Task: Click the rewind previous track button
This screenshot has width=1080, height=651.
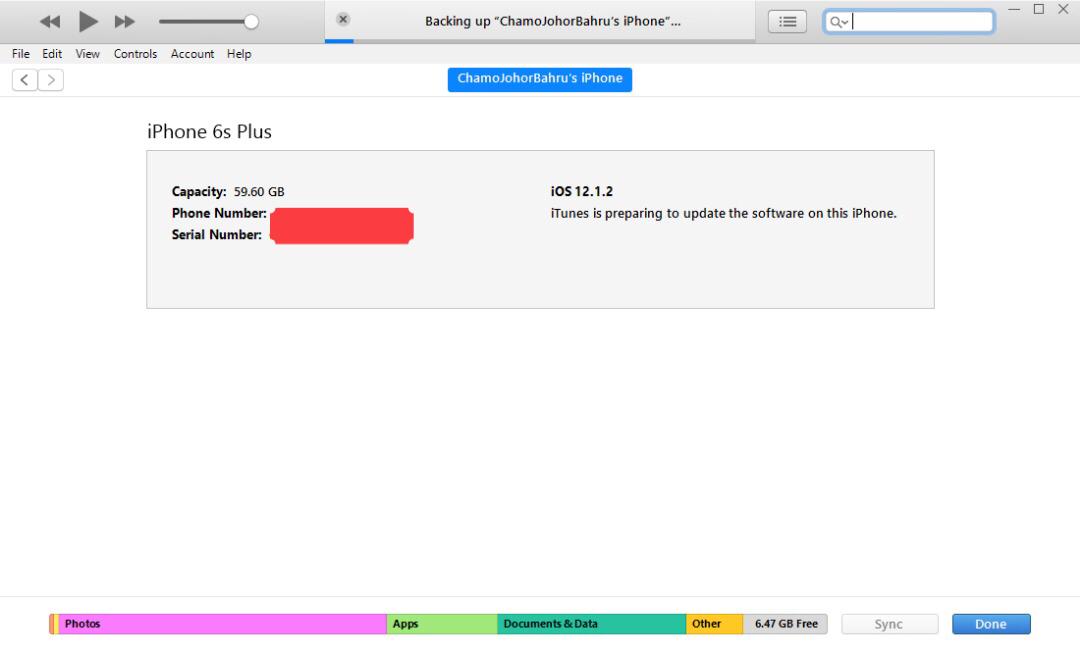Action: pyautogui.click(x=50, y=21)
